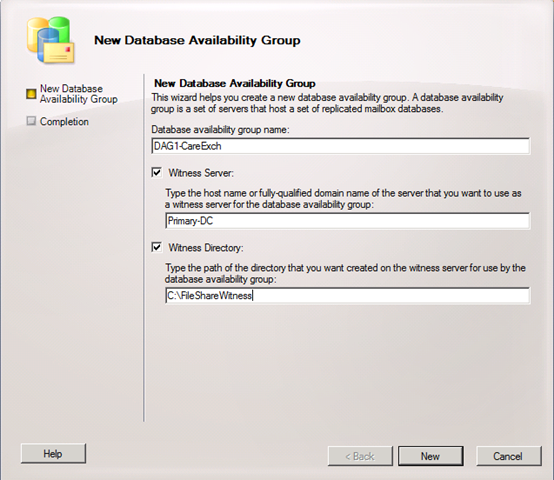Viewport: 554px width, 480px height.
Task: Click New to create the DAG
Action: coord(431,456)
